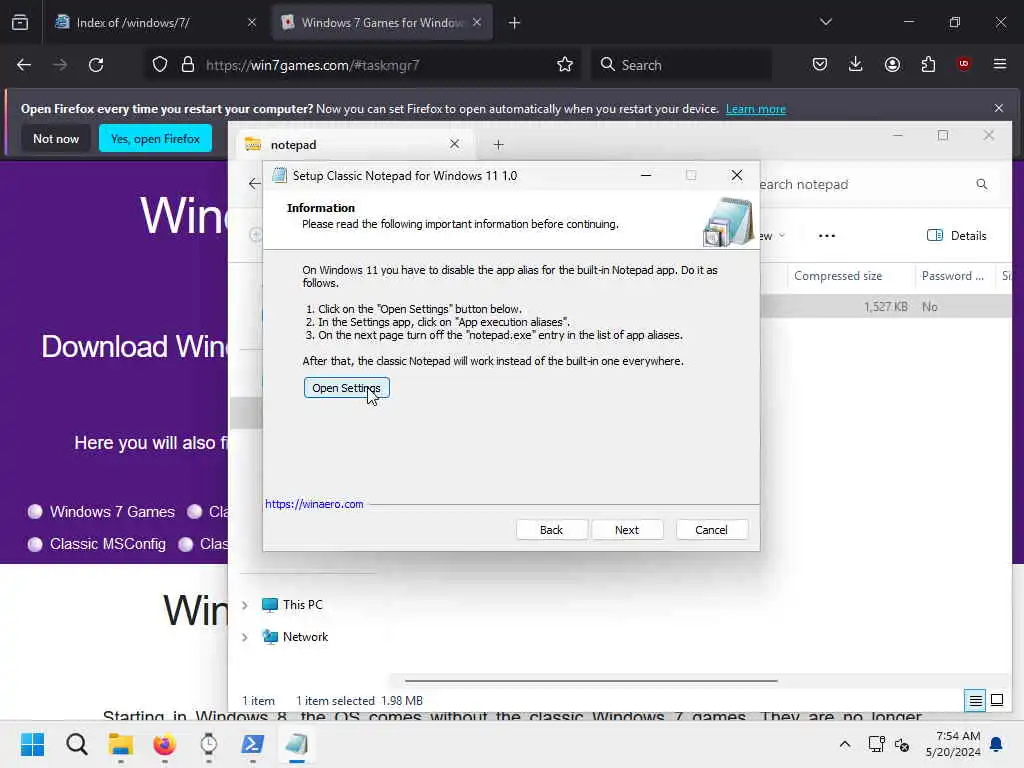Toggle the Details pane in File Explorer
1024x768 pixels.
pyautogui.click(x=957, y=236)
